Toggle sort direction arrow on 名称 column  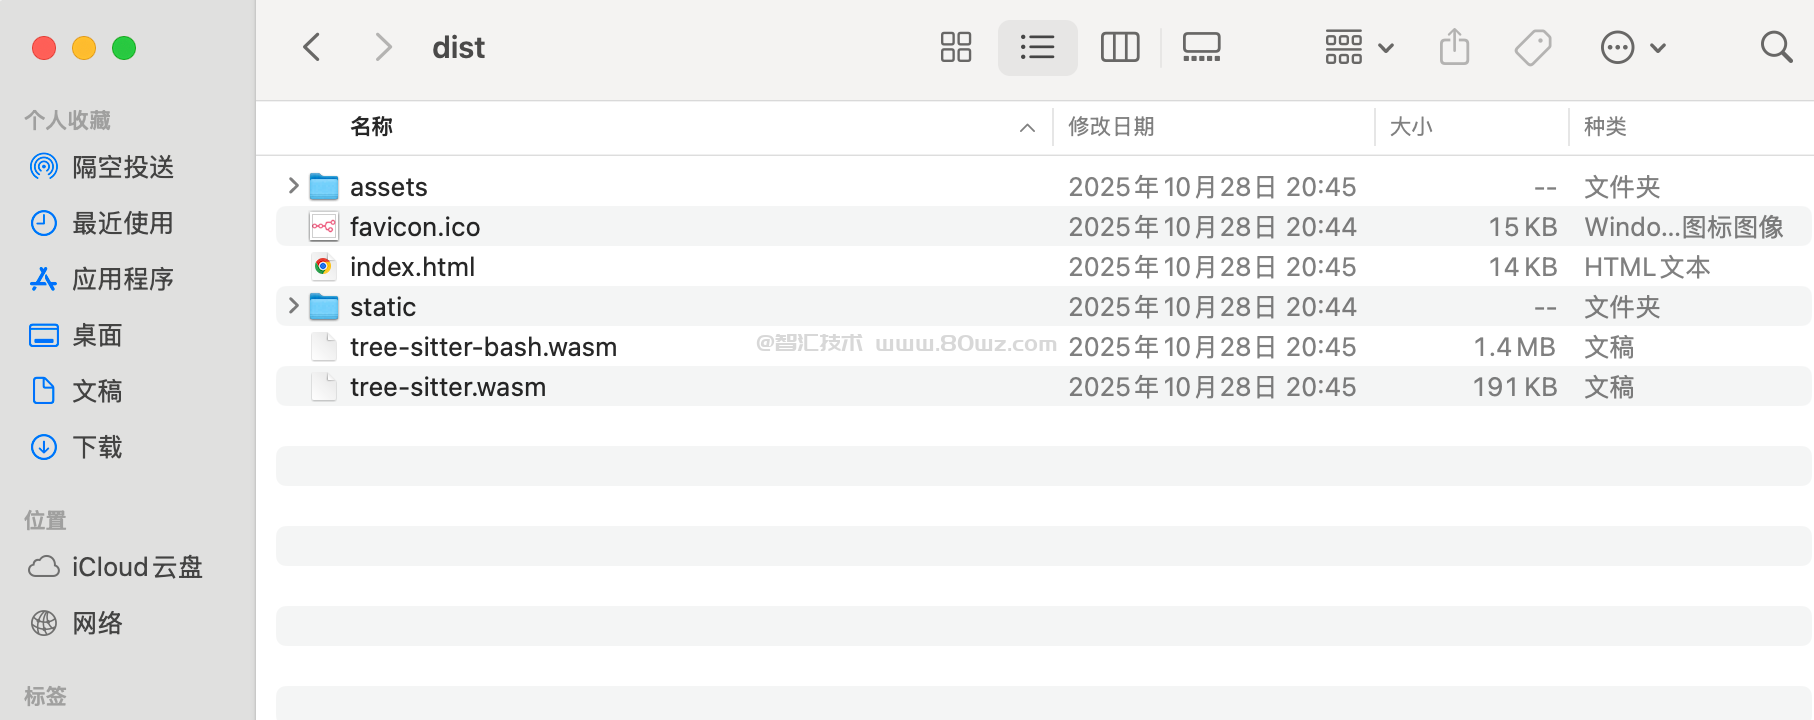1027,128
